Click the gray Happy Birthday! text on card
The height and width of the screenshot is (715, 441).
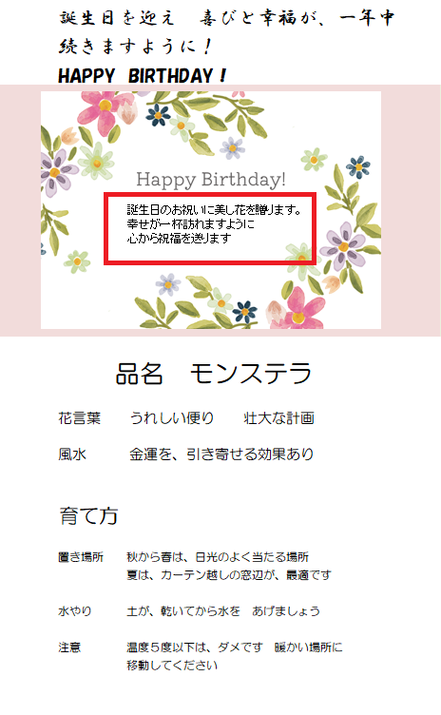[x=211, y=179]
